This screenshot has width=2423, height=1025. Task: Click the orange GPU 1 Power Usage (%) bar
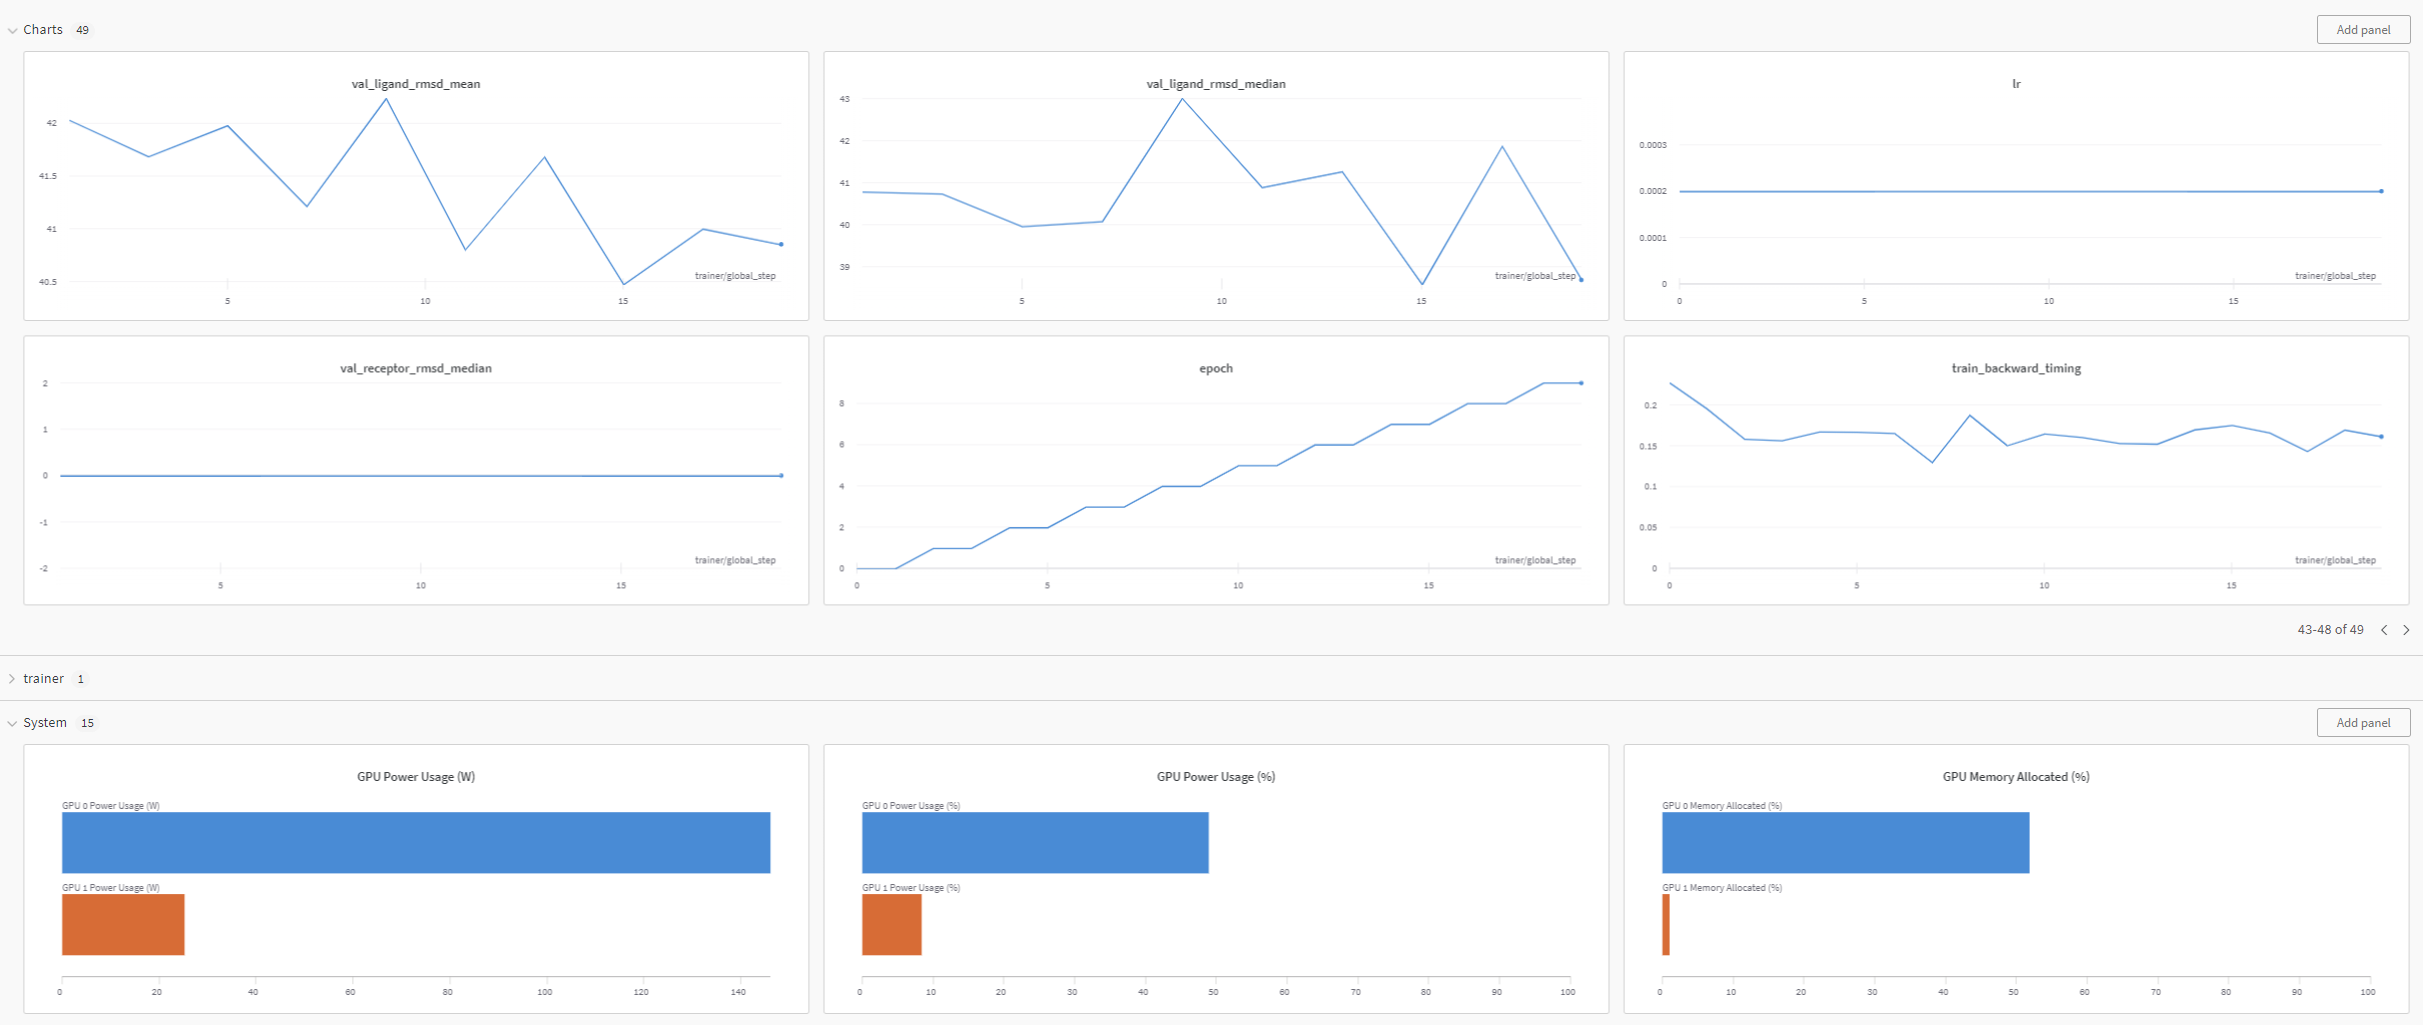[x=891, y=924]
